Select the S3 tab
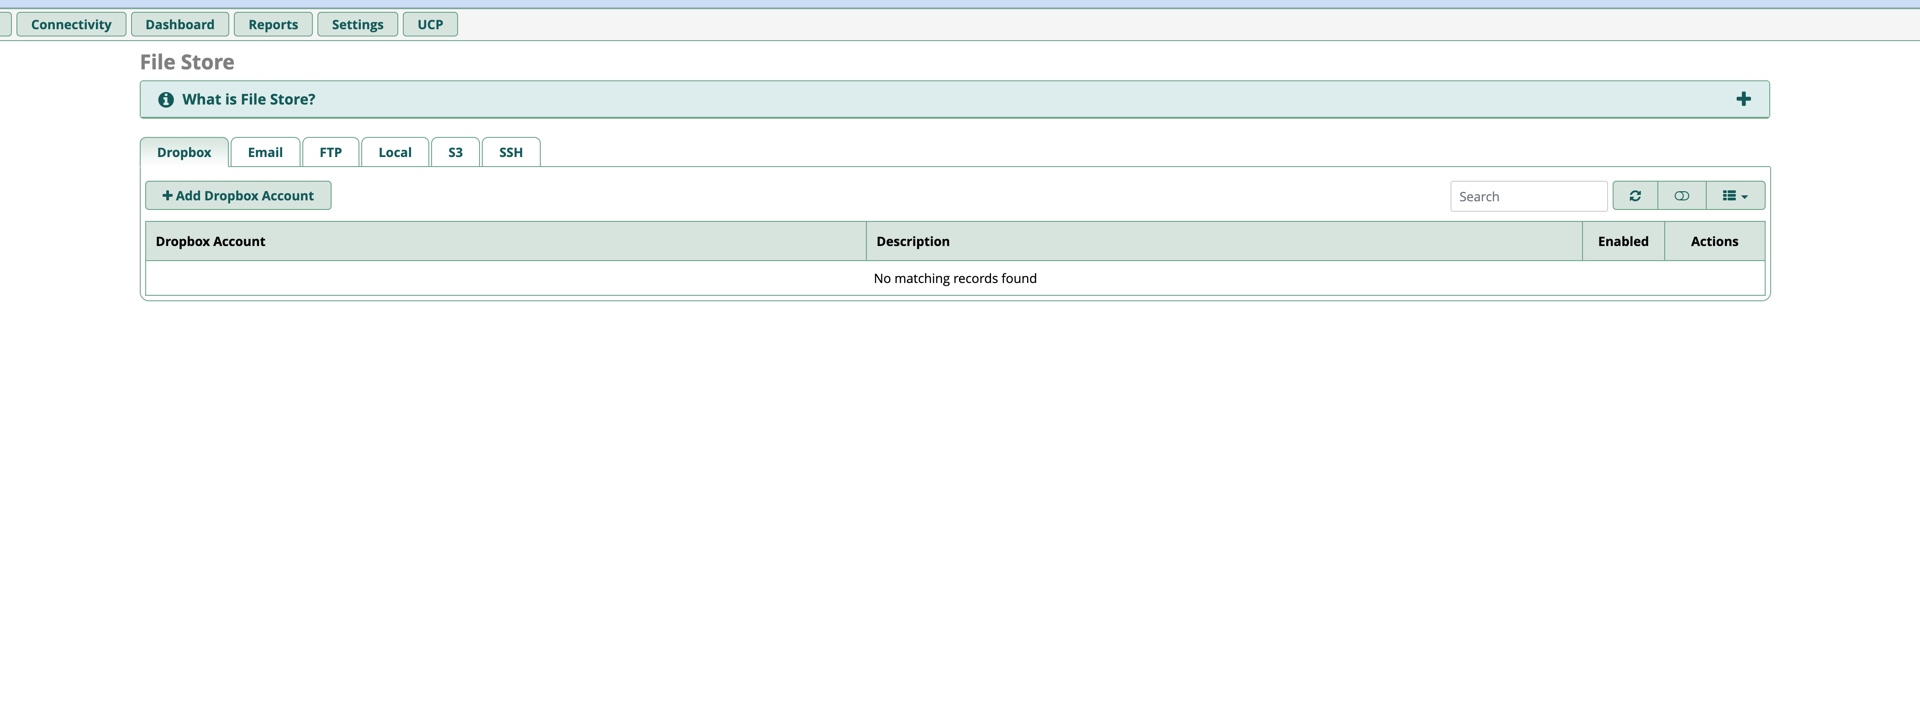The image size is (1920, 702). (x=455, y=152)
